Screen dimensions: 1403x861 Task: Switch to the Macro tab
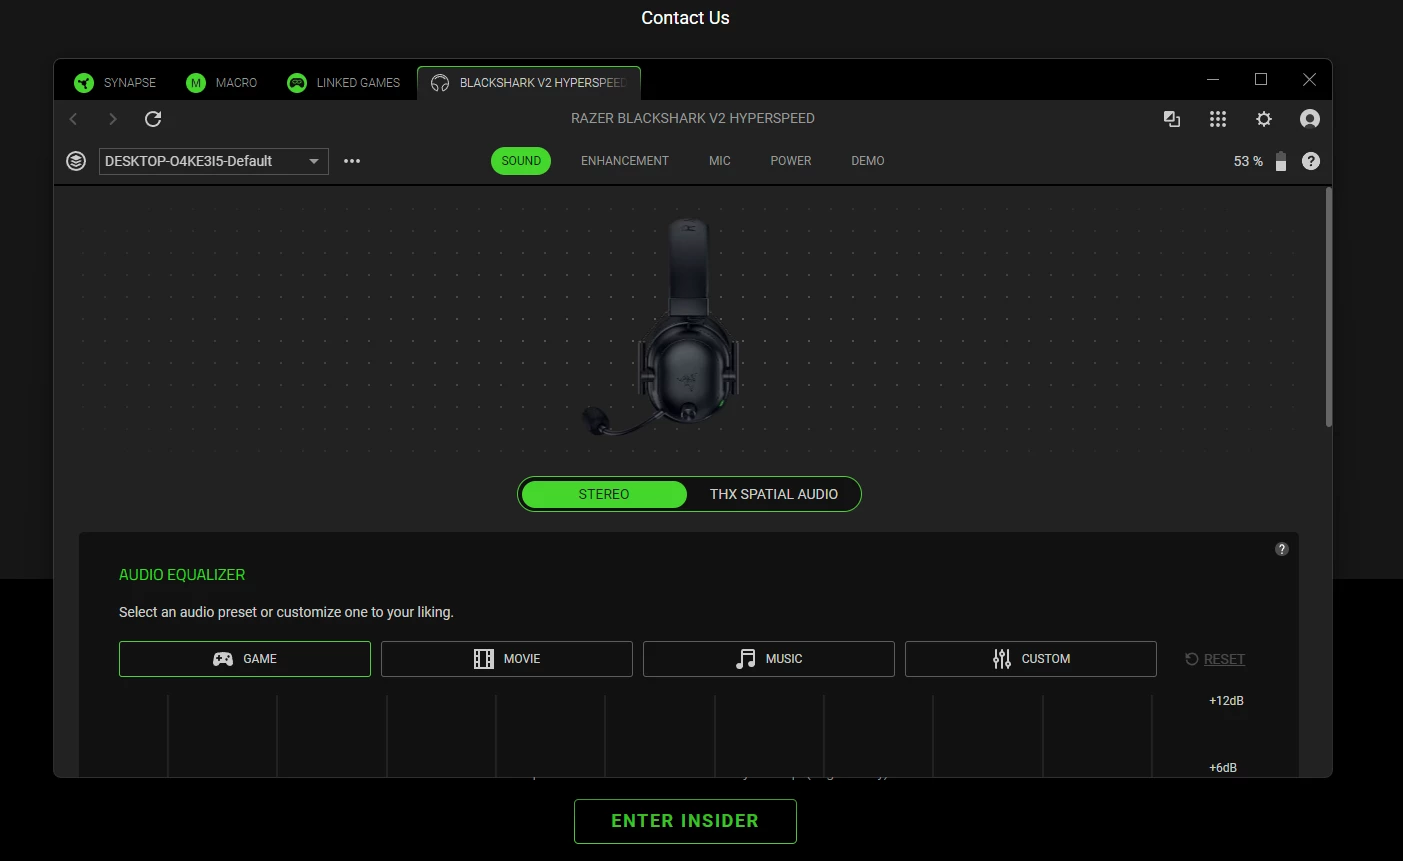point(222,83)
